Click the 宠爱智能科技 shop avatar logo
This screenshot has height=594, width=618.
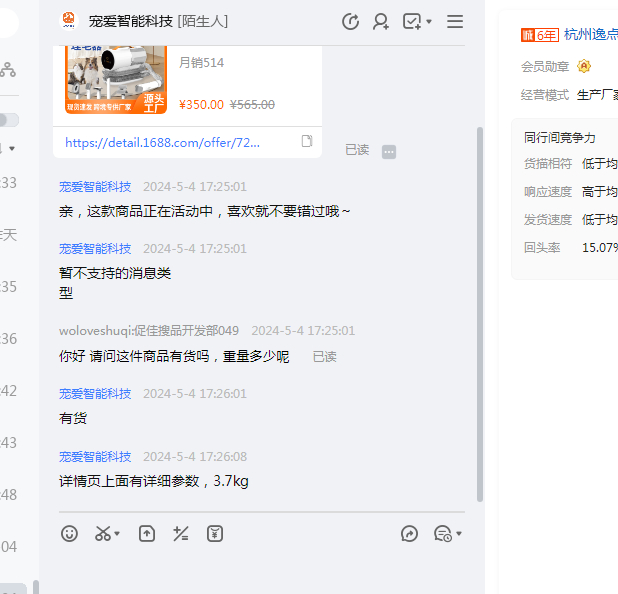[x=69, y=20]
